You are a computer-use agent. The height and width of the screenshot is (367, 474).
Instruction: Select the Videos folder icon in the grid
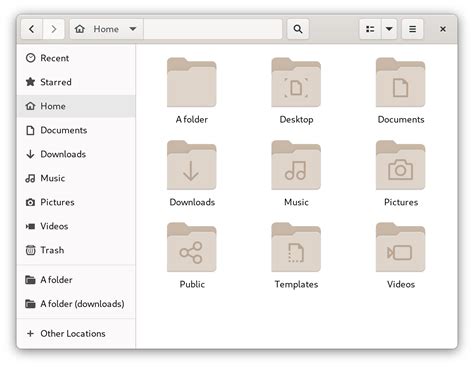(401, 247)
